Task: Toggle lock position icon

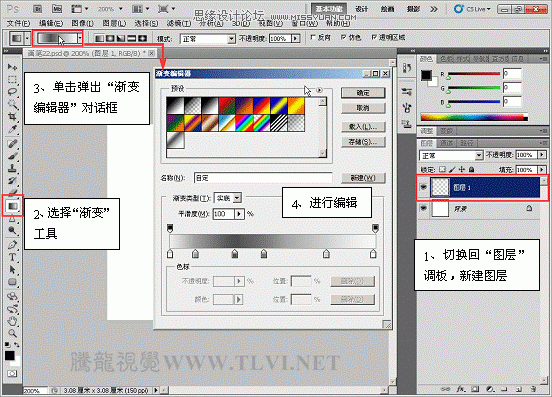Action: point(462,169)
